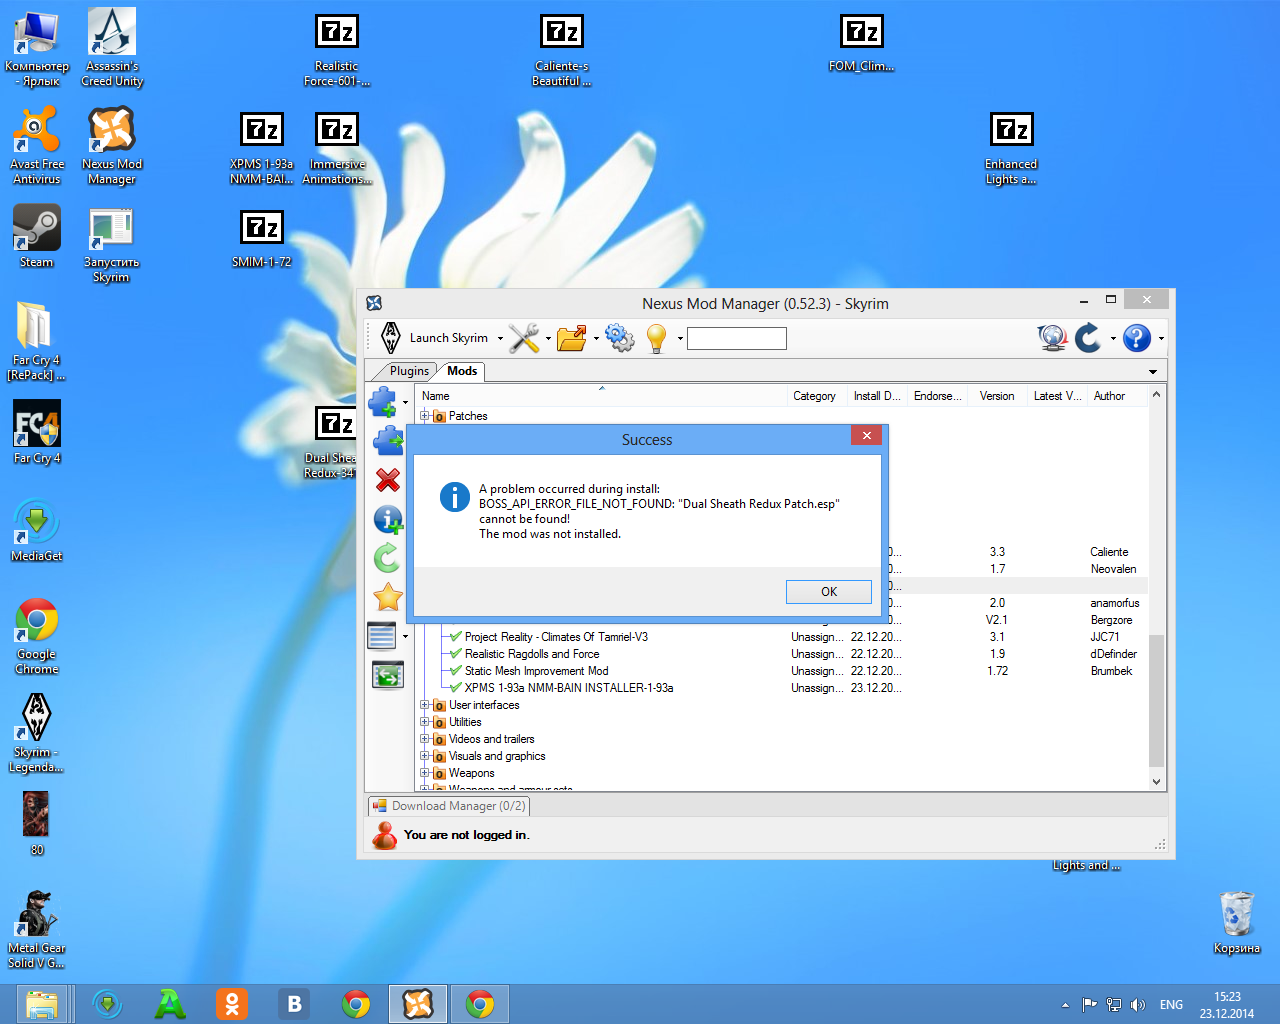Click the green refresh arrow in sidebar
This screenshot has height=1024, width=1280.
388,558
